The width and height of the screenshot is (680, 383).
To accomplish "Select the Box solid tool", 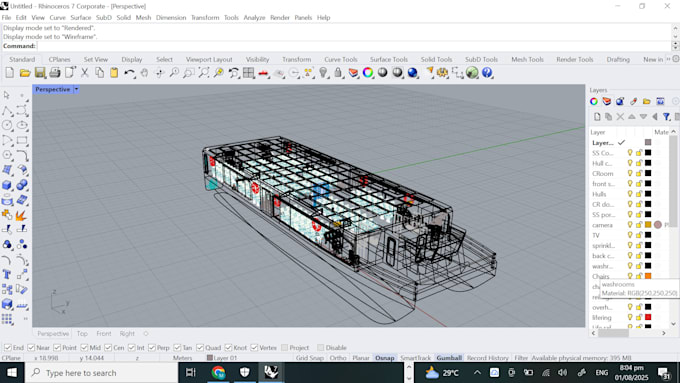I will pyautogui.click(x=7, y=185).
